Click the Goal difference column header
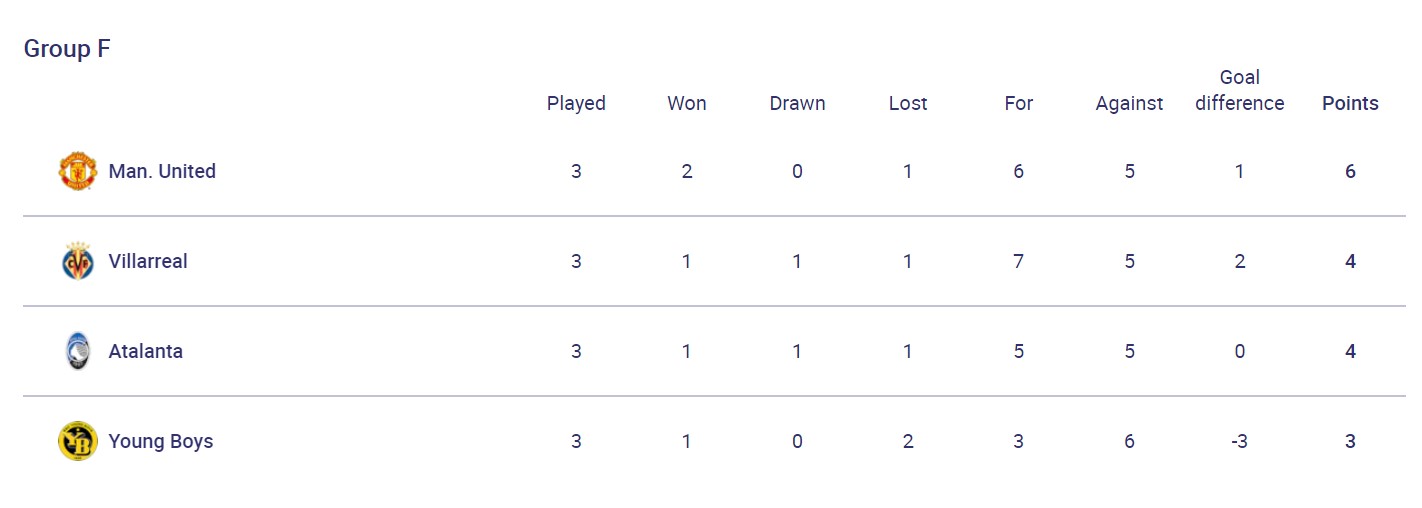The image size is (1422, 508). point(1240,90)
